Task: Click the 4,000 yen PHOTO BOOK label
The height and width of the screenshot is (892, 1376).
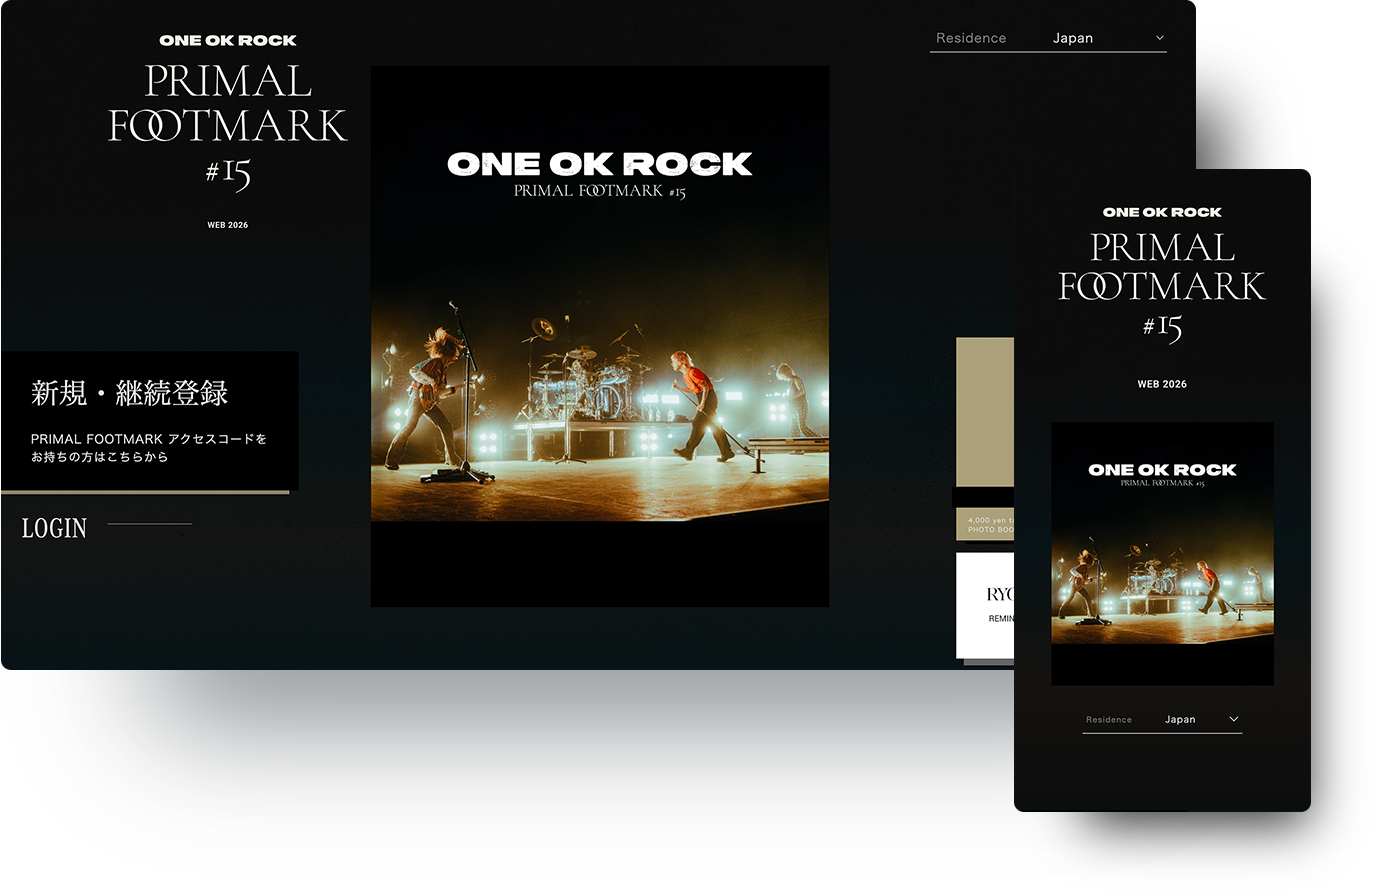Action: [x=985, y=524]
